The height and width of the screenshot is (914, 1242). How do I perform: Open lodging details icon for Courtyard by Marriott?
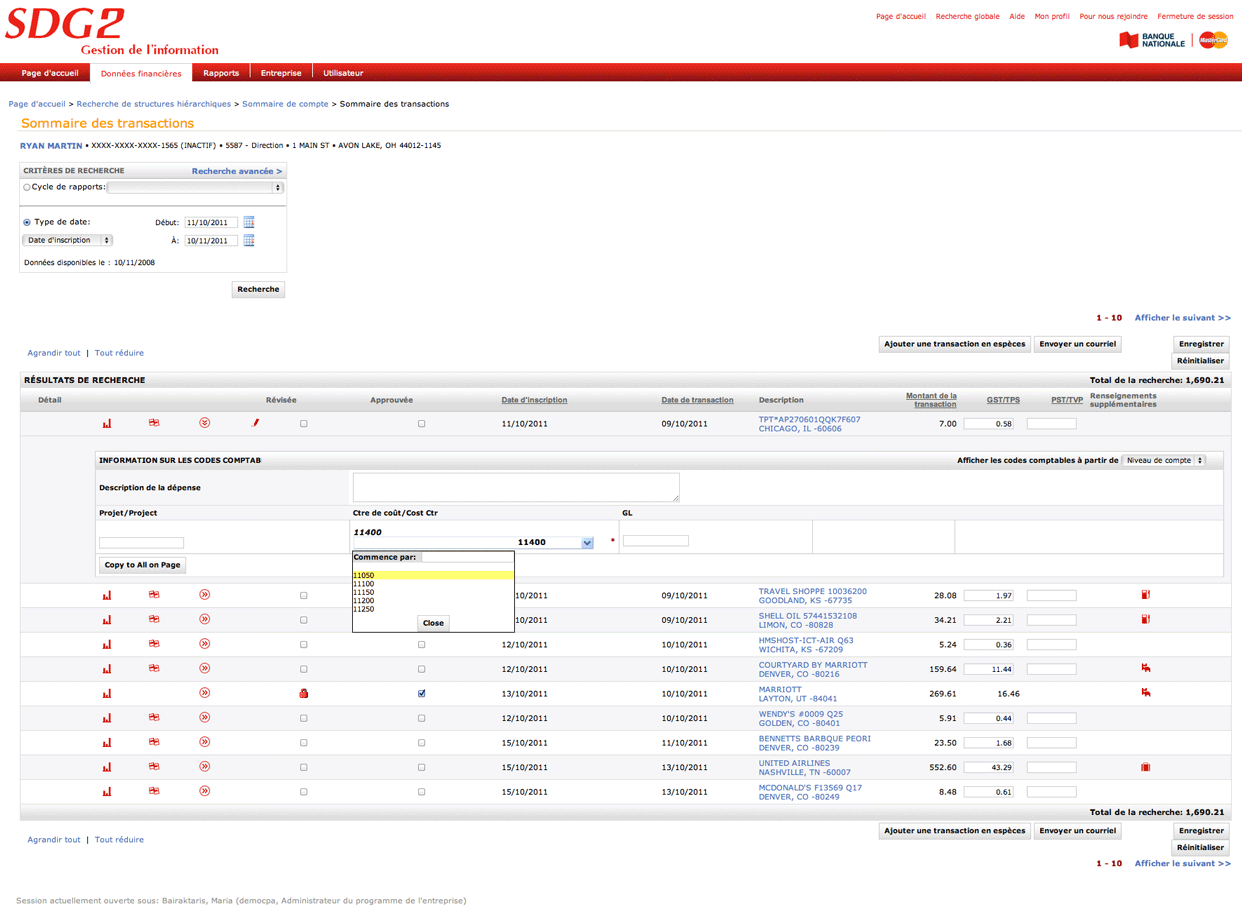coord(1145,668)
